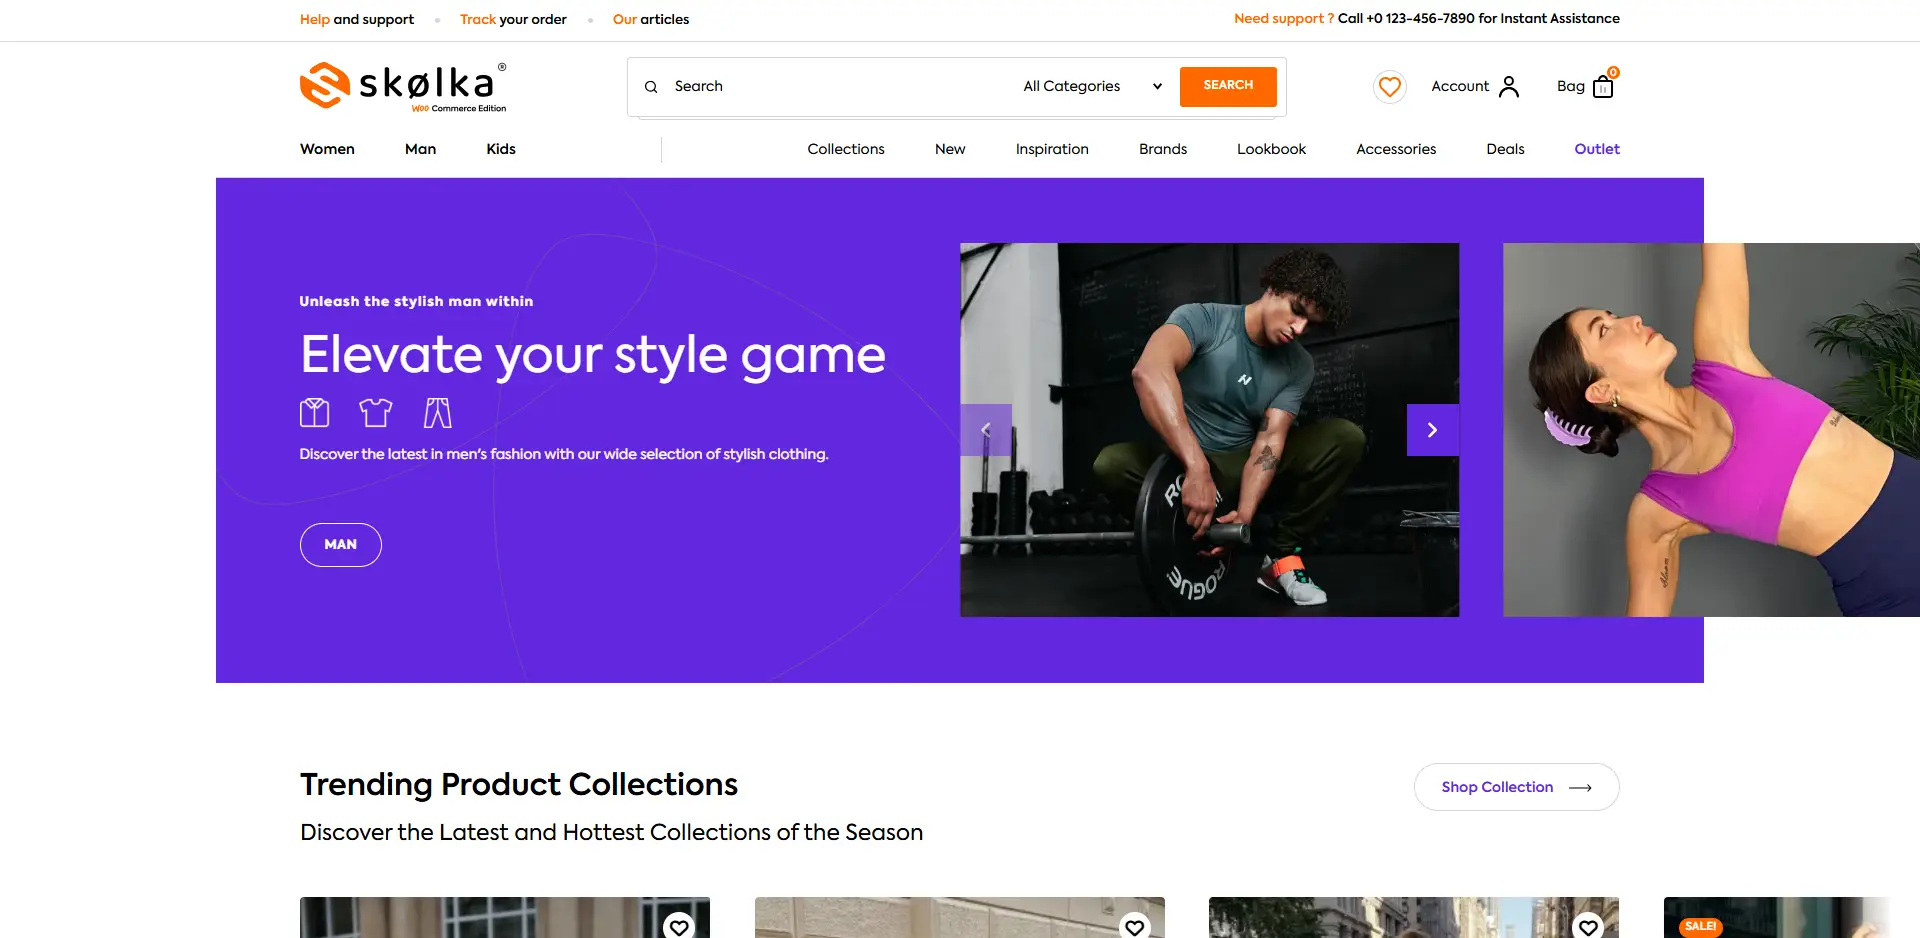
Task: Toggle wishlist heart on second product card
Action: pos(1134,926)
